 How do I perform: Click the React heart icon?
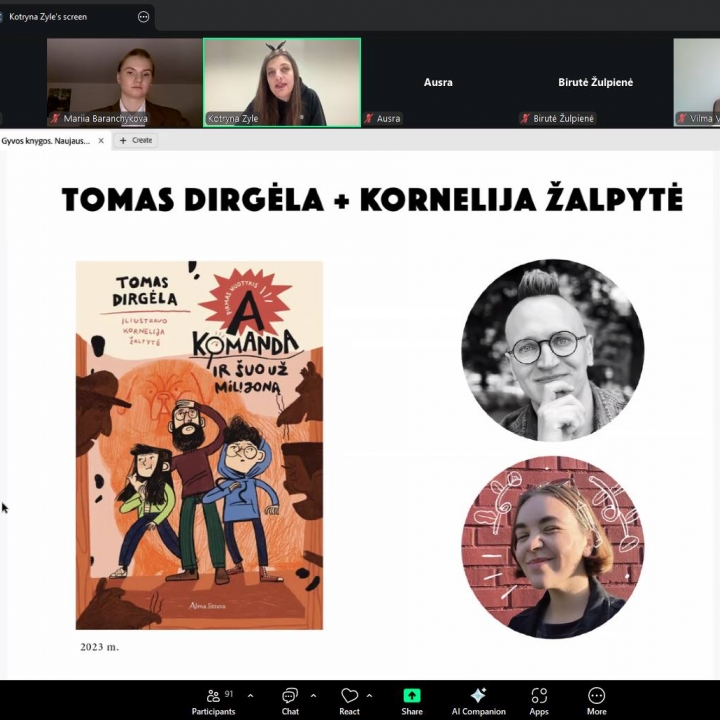click(349, 699)
